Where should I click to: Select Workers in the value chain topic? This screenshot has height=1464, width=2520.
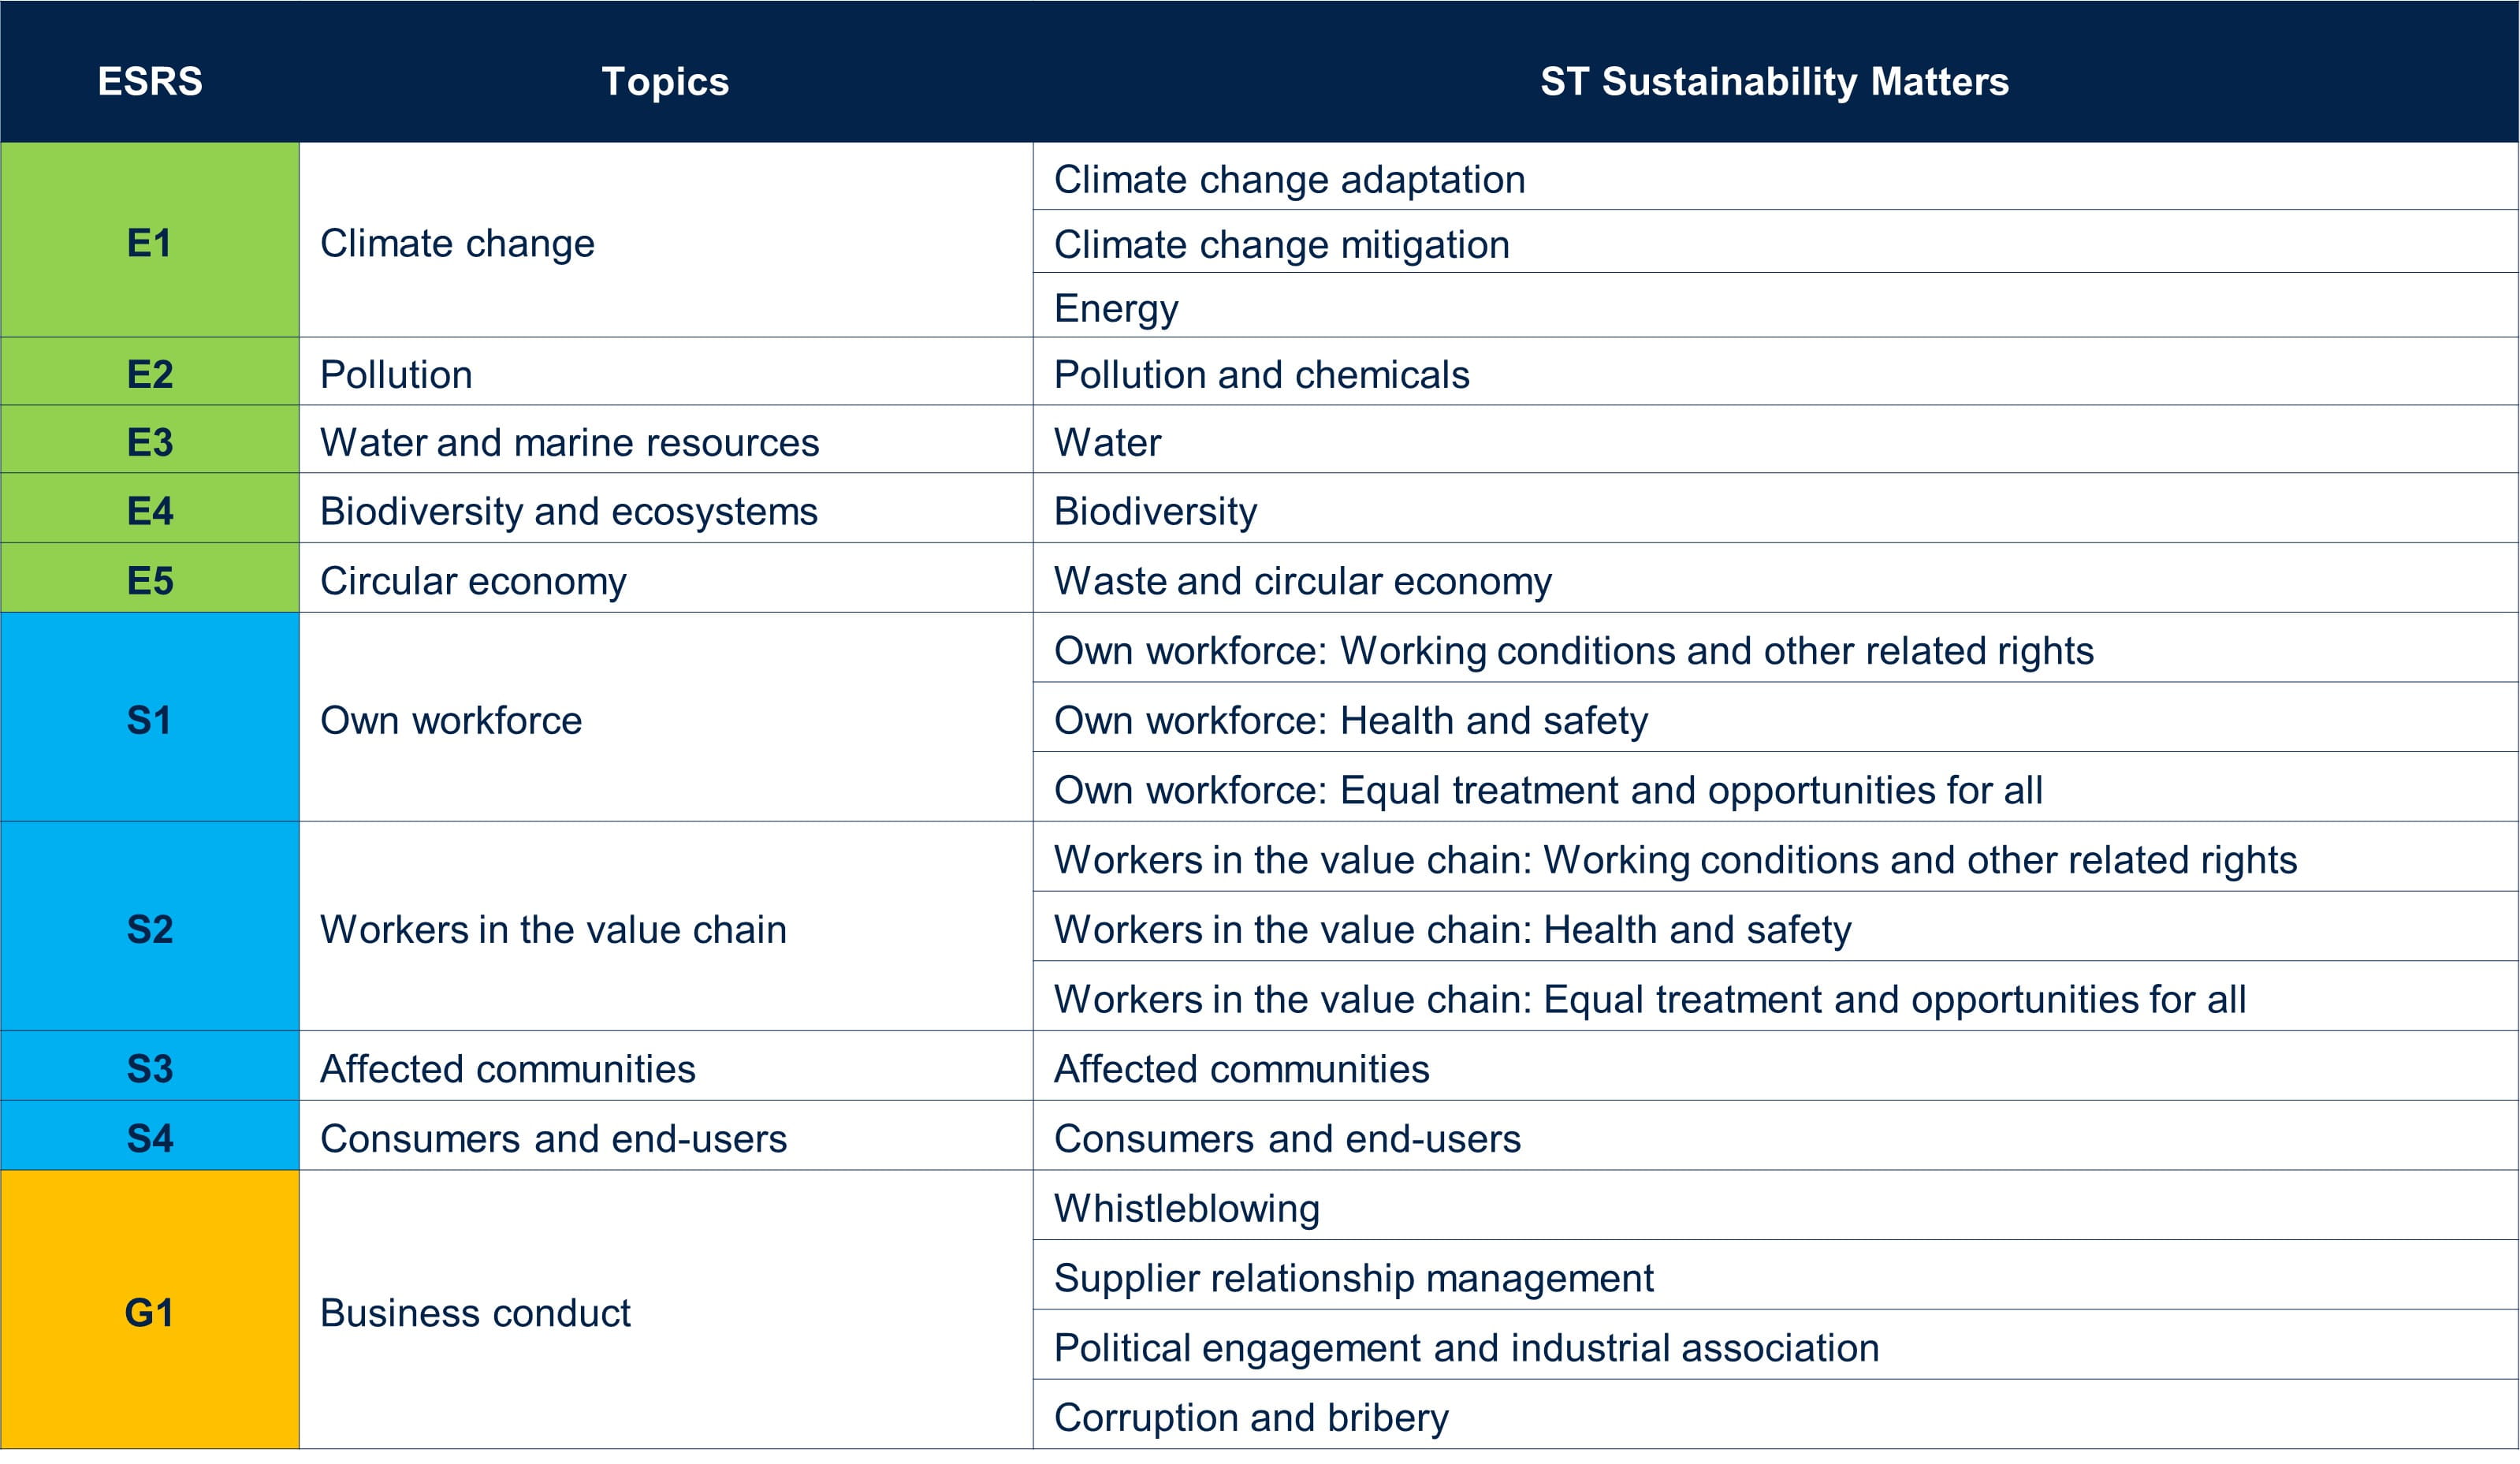pos(553,929)
